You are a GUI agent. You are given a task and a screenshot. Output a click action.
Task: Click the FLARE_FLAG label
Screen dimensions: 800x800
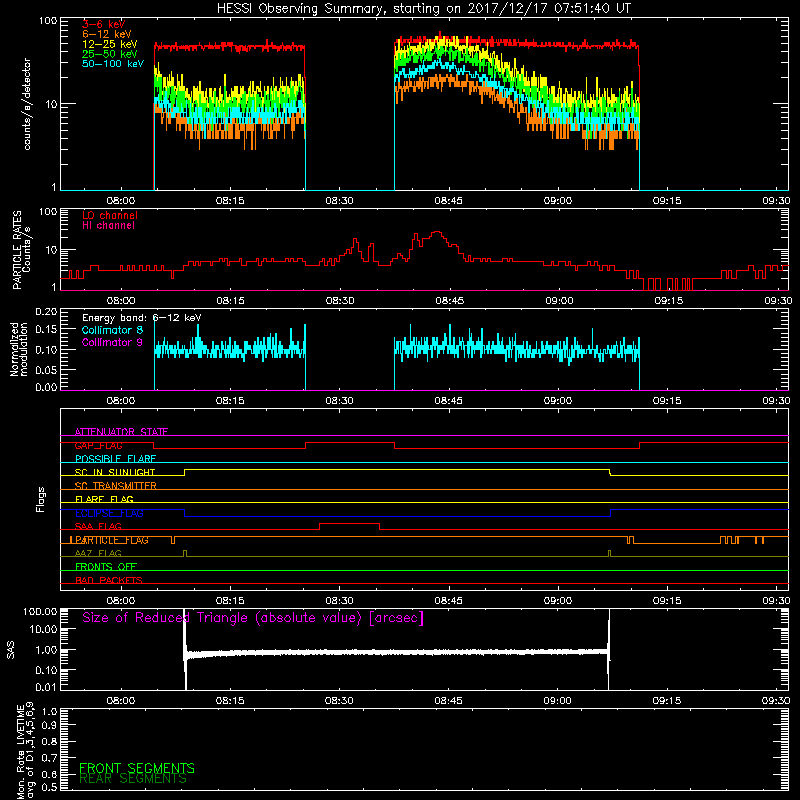click(104, 499)
